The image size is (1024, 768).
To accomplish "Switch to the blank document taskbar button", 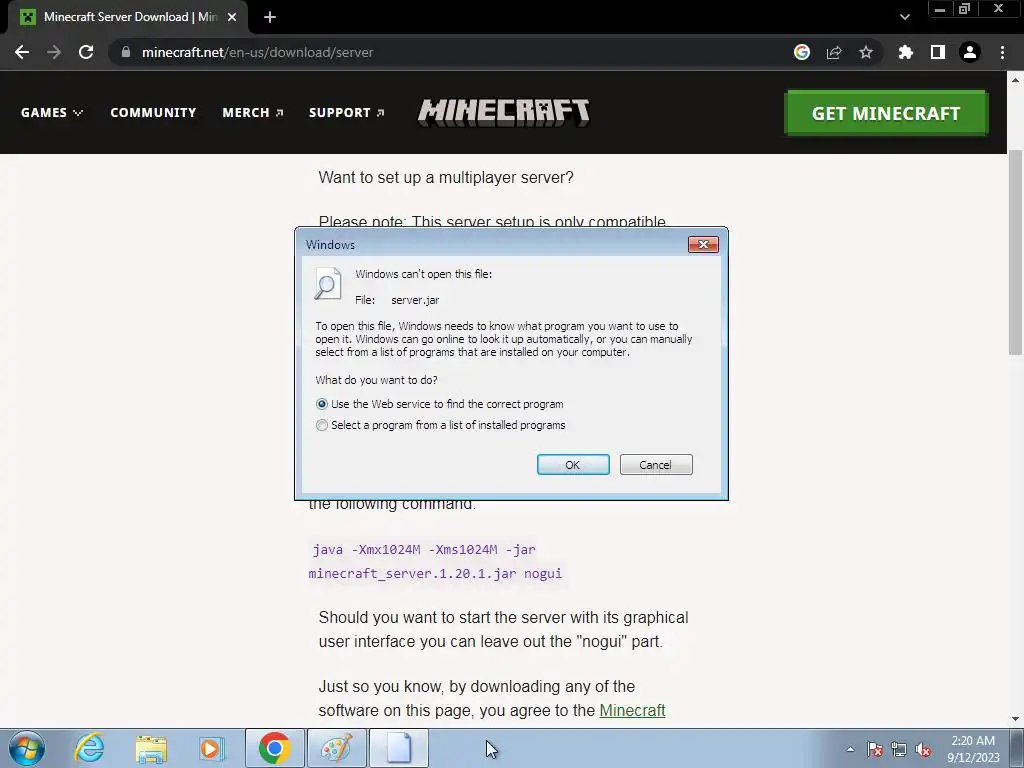I will tap(399, 748).
